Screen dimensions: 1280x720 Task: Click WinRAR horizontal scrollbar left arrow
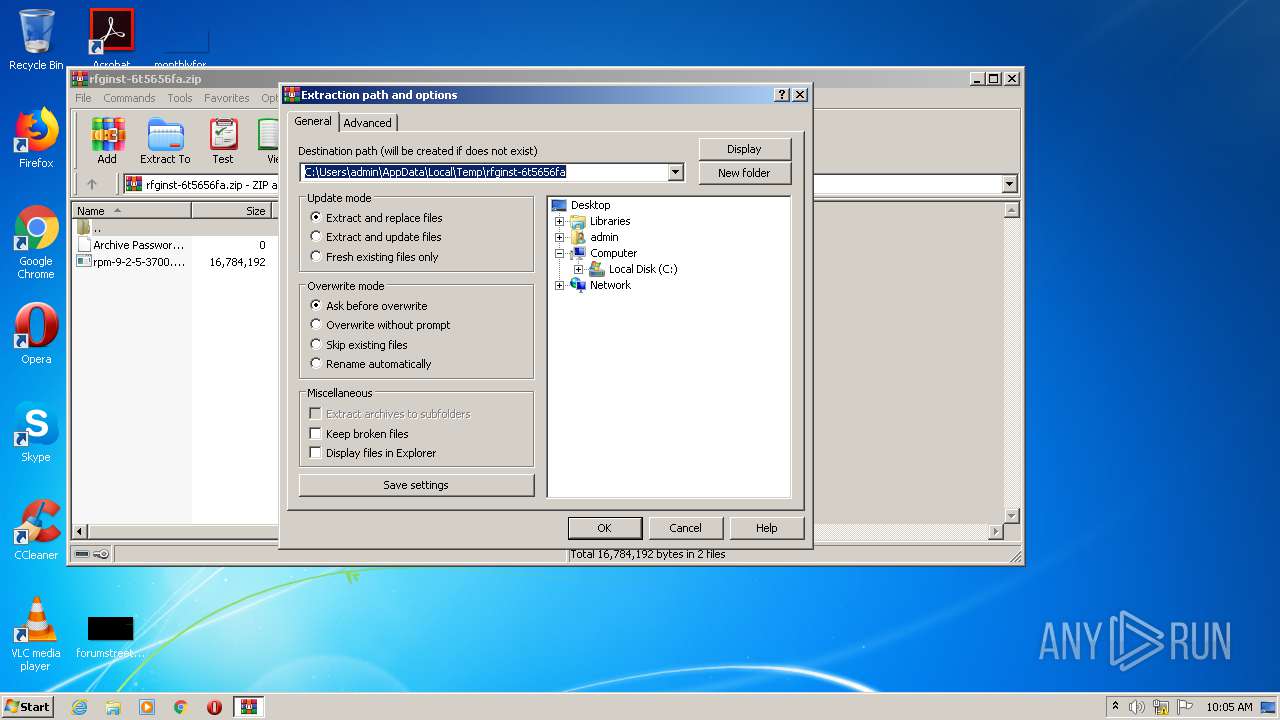(x=80, y=532)
